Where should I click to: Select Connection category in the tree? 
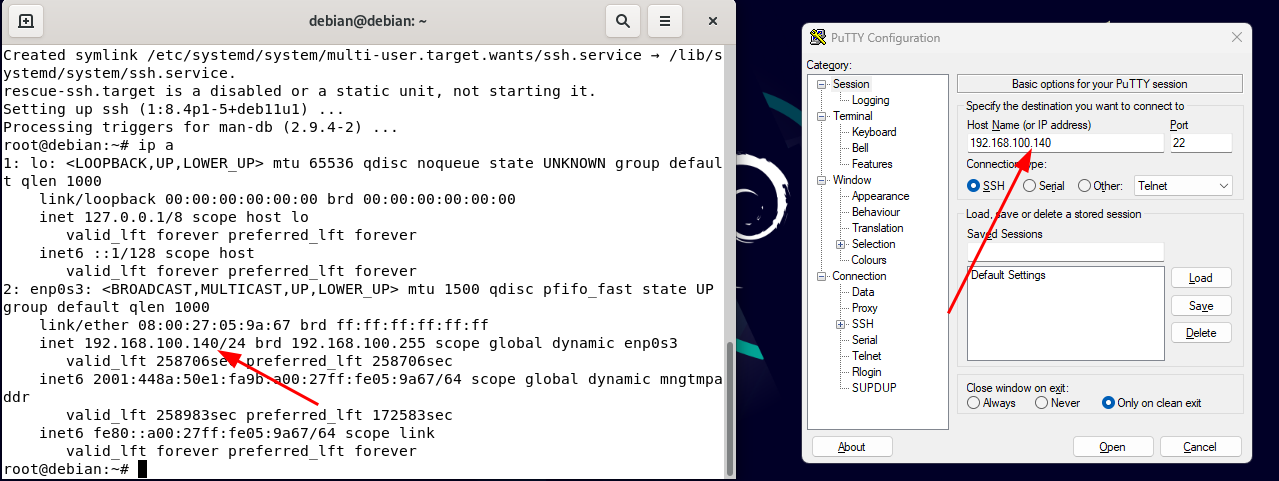(x=859, y=276)
